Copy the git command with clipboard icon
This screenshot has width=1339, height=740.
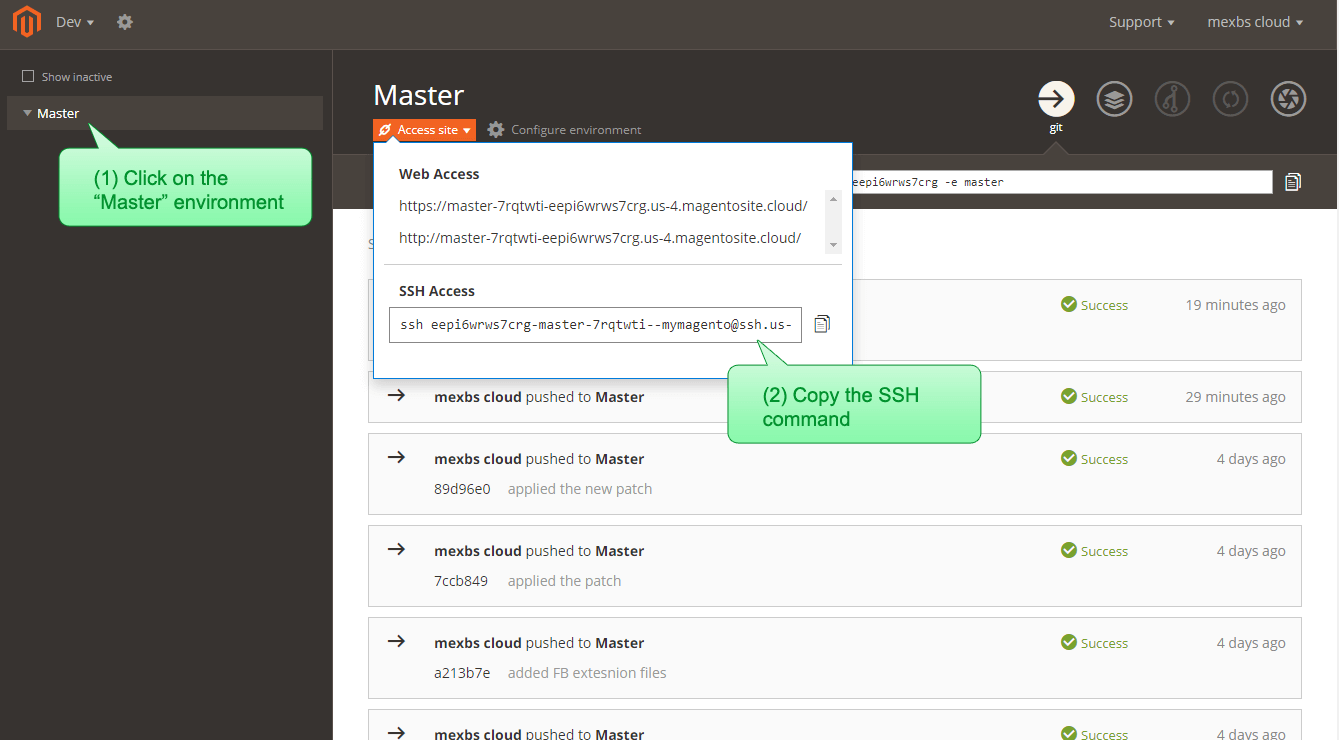1293,182
